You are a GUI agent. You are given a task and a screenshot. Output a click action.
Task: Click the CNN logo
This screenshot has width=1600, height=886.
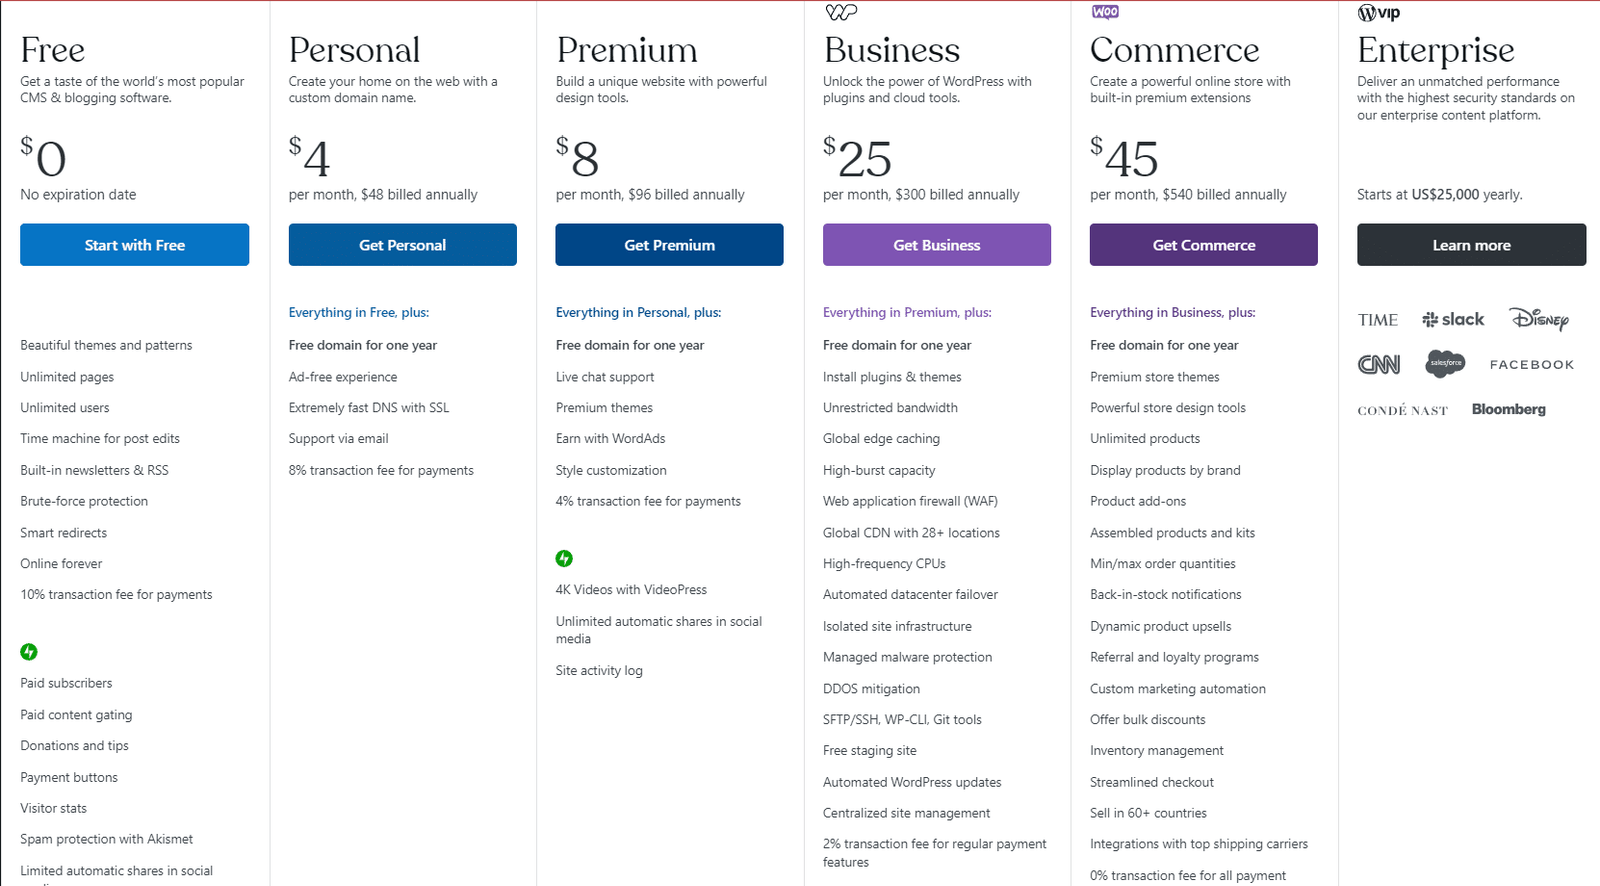click(1378, 365)
